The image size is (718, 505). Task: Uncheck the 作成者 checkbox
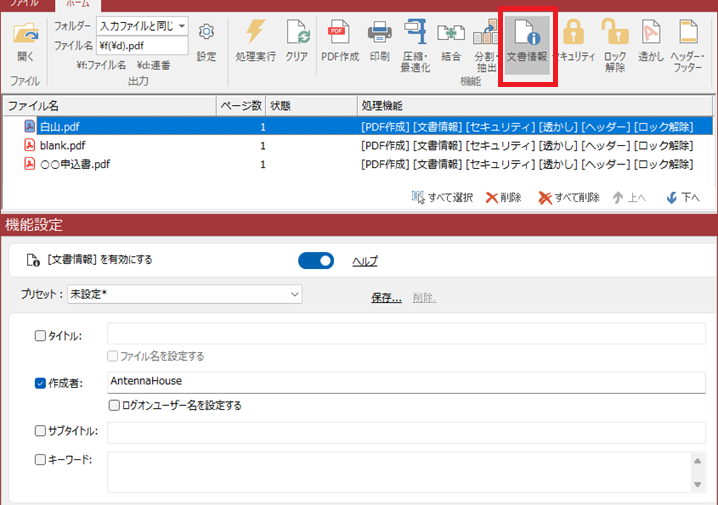[x=40, y=383]
